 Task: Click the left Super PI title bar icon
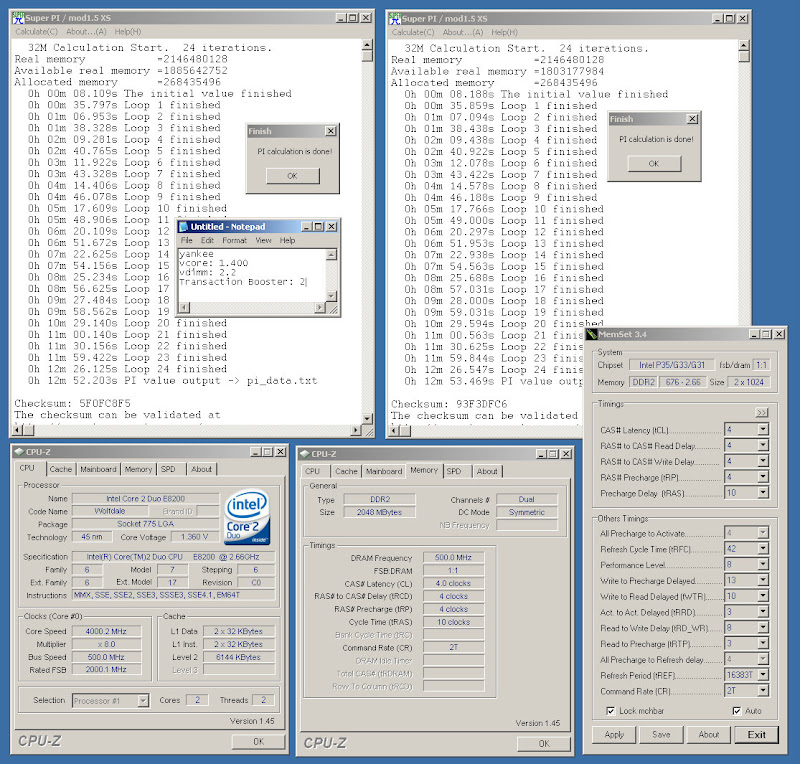tap(19, 17)
